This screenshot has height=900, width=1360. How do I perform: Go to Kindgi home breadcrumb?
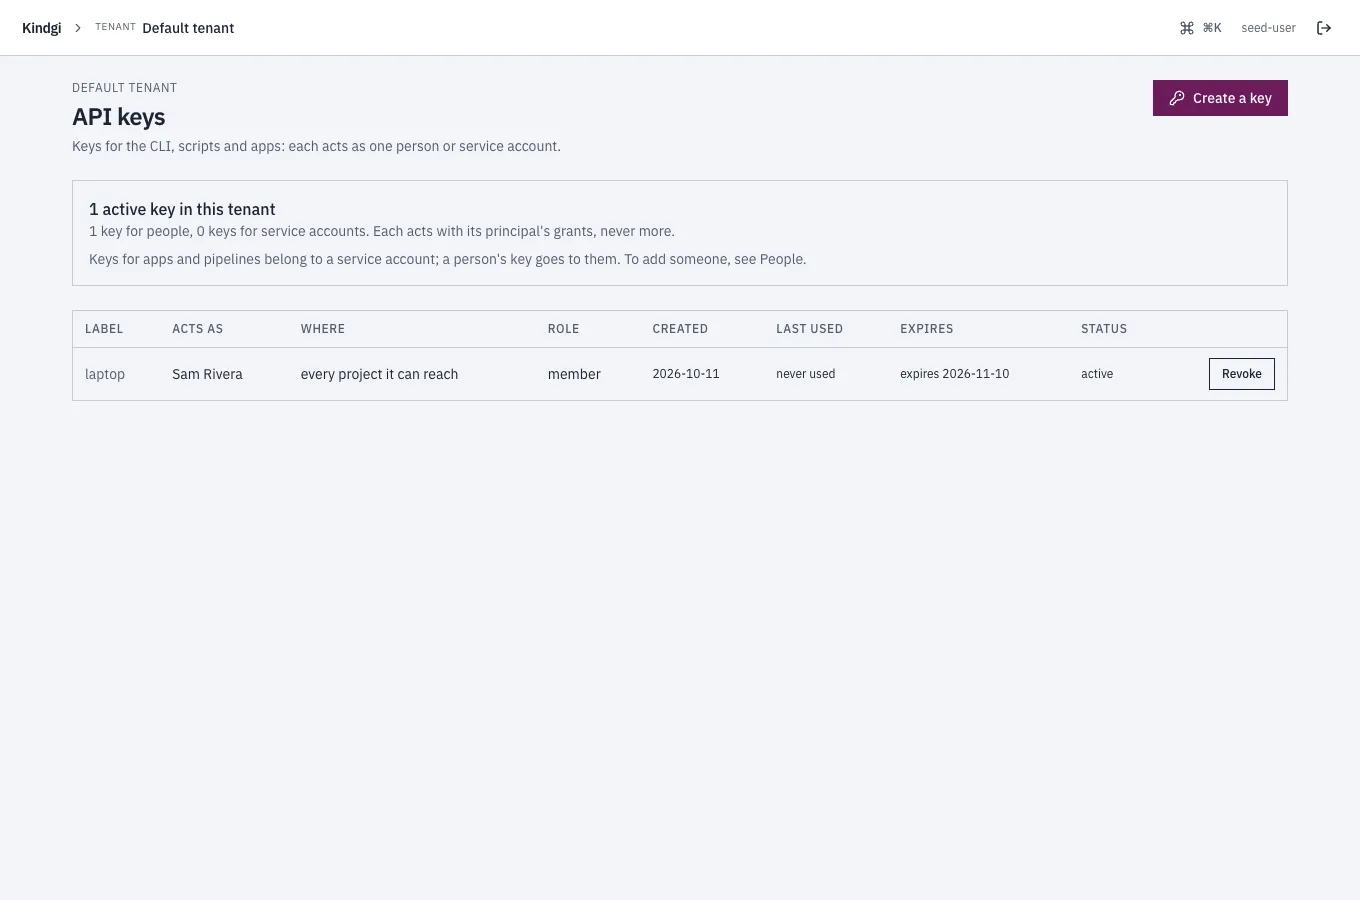tap(41, 28)
